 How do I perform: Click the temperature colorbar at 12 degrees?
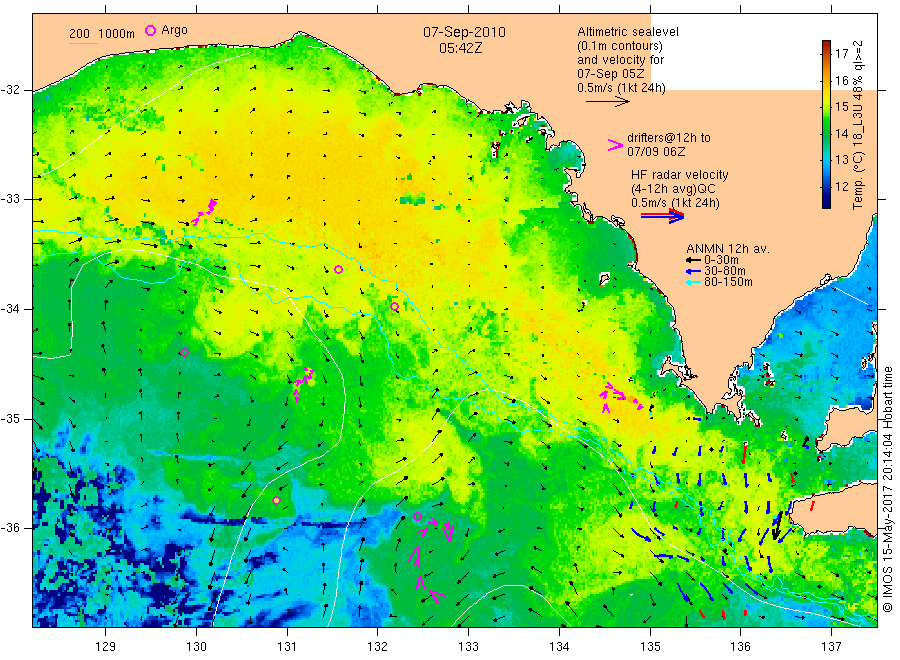[x=826, y=187]
